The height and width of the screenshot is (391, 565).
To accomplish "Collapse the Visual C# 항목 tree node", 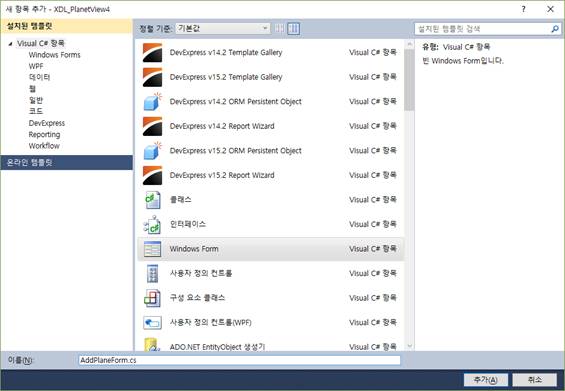I will pos(10,44).
